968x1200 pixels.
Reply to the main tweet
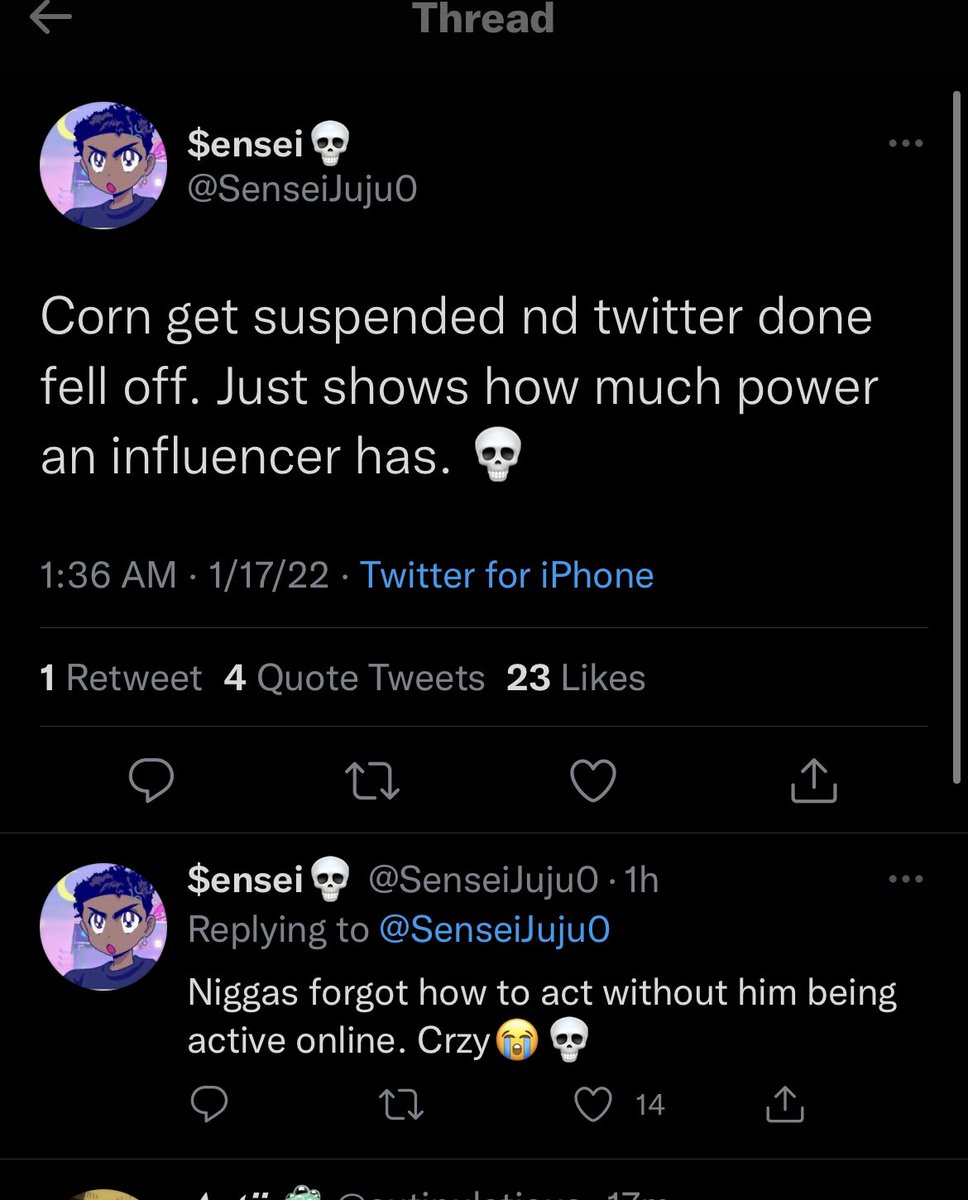152,781
